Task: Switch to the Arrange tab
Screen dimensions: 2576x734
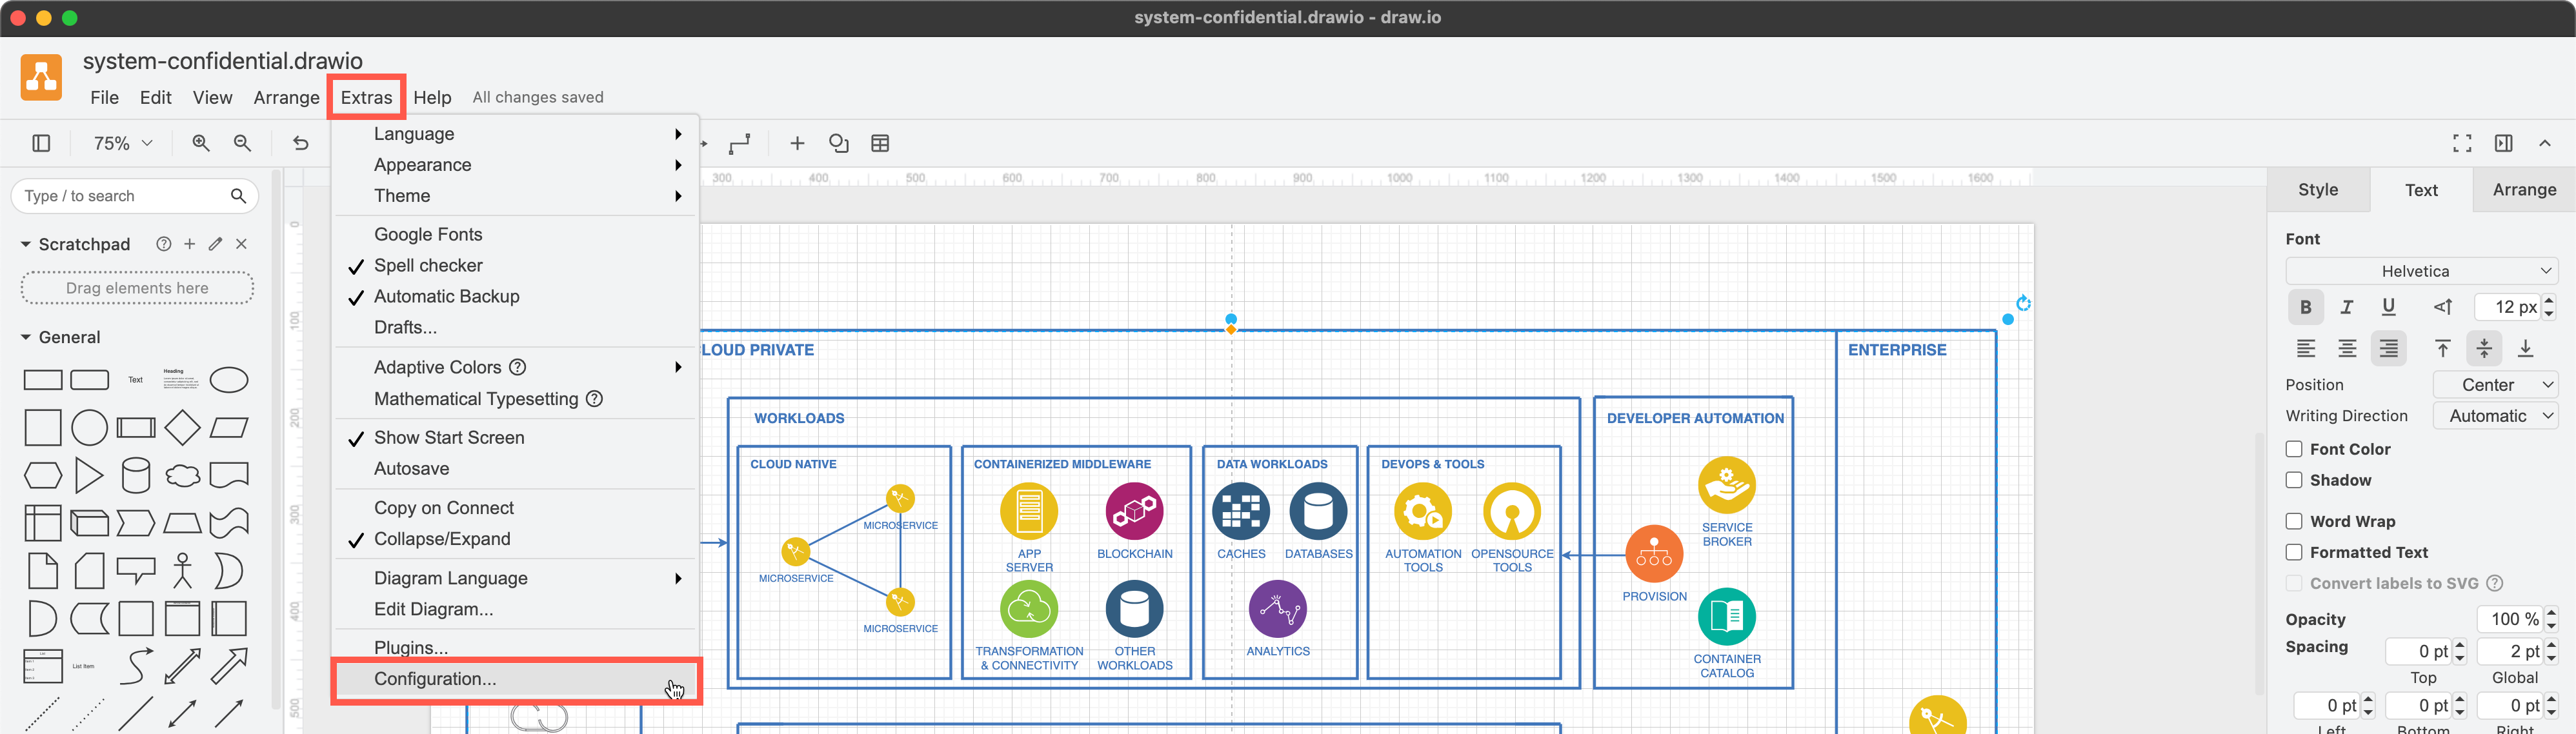Action: click(x=2523, y=190)
